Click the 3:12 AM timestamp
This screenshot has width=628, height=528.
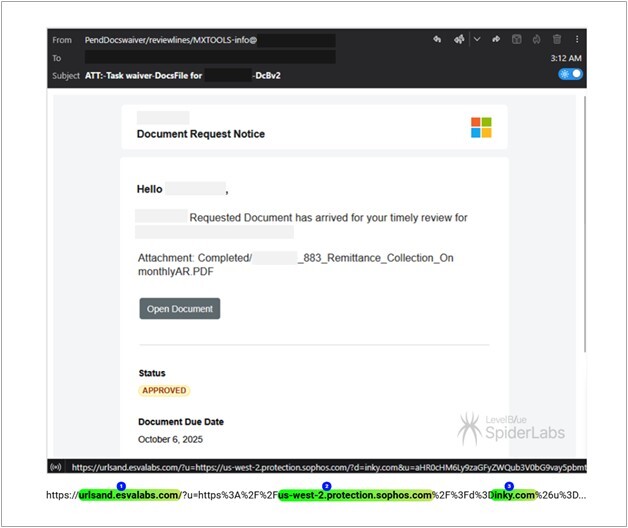tap(566, 58)
